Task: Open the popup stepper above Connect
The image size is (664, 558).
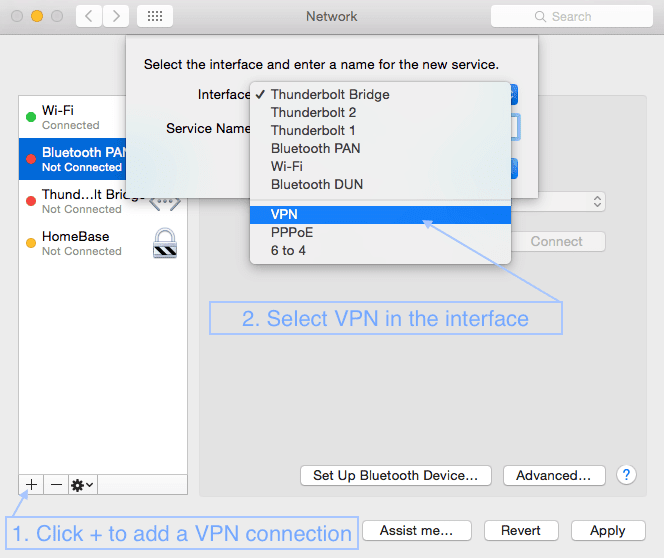Action: [597, 202]
